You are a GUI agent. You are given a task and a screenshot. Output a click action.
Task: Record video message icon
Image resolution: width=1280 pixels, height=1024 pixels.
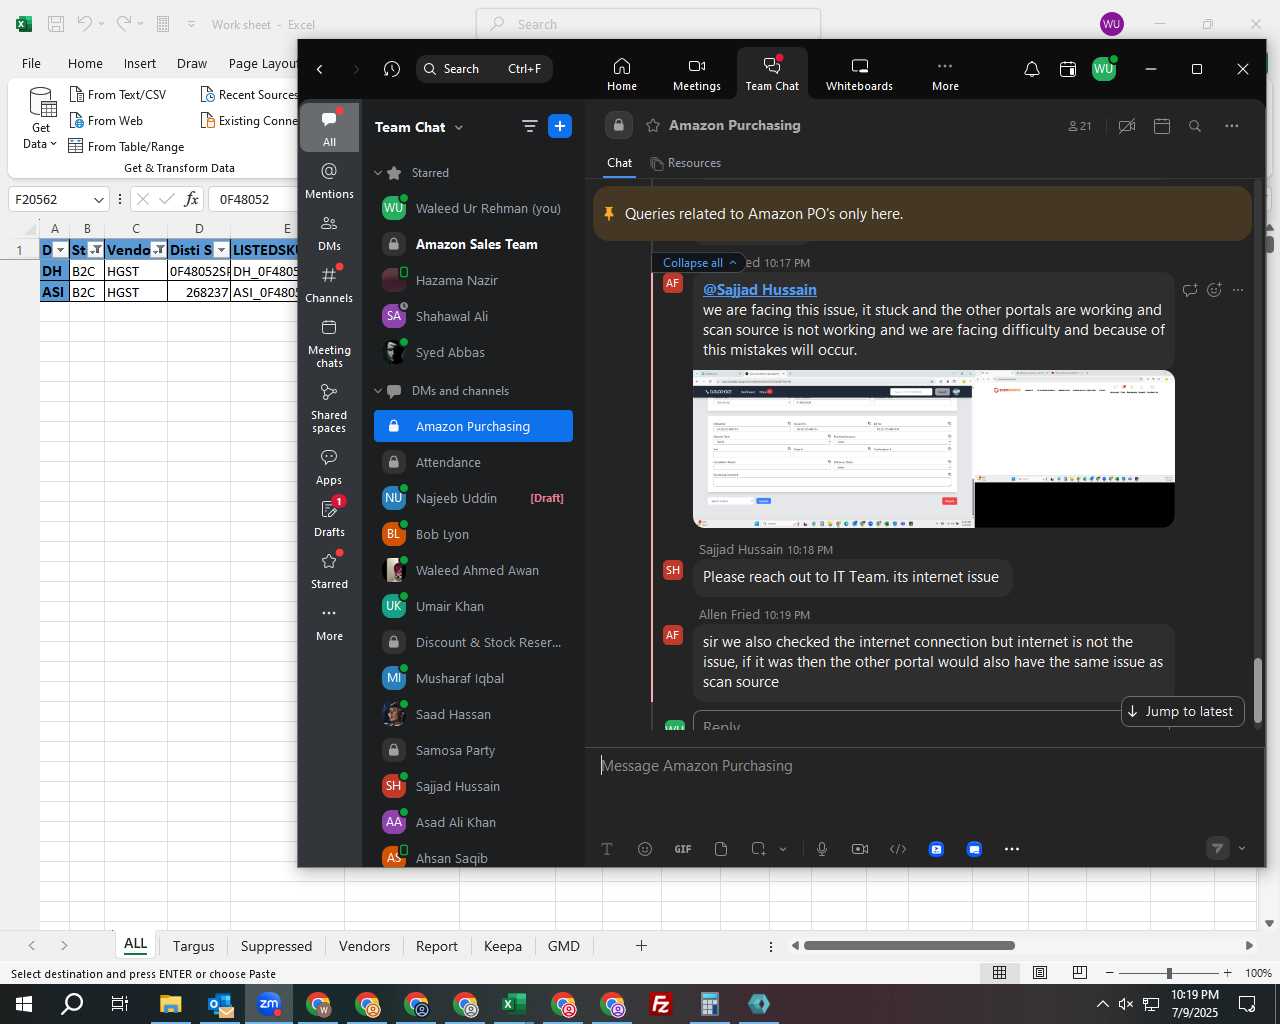click(860, 849)
